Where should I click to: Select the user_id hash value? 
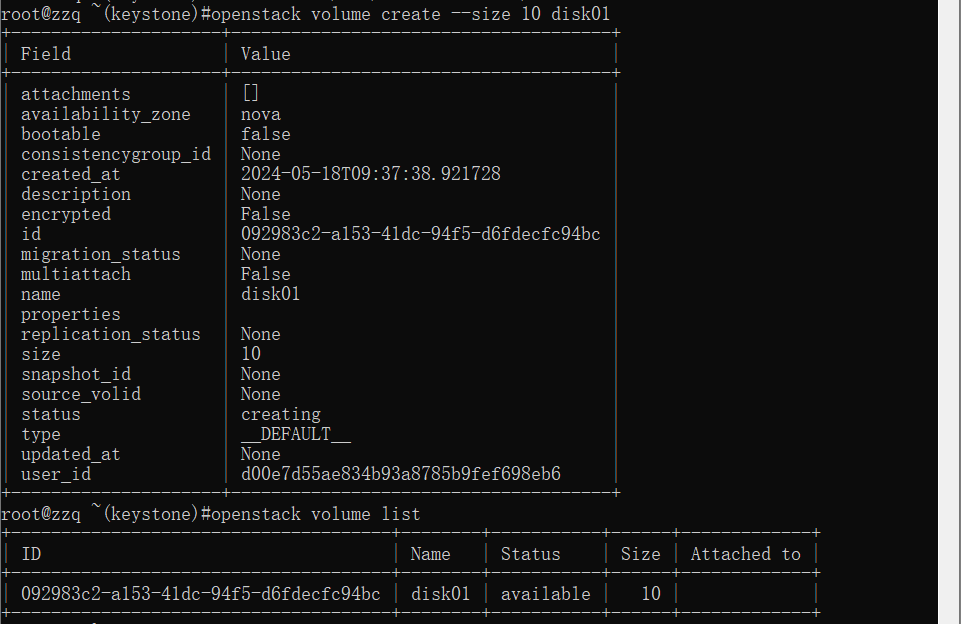pos(401,474)
